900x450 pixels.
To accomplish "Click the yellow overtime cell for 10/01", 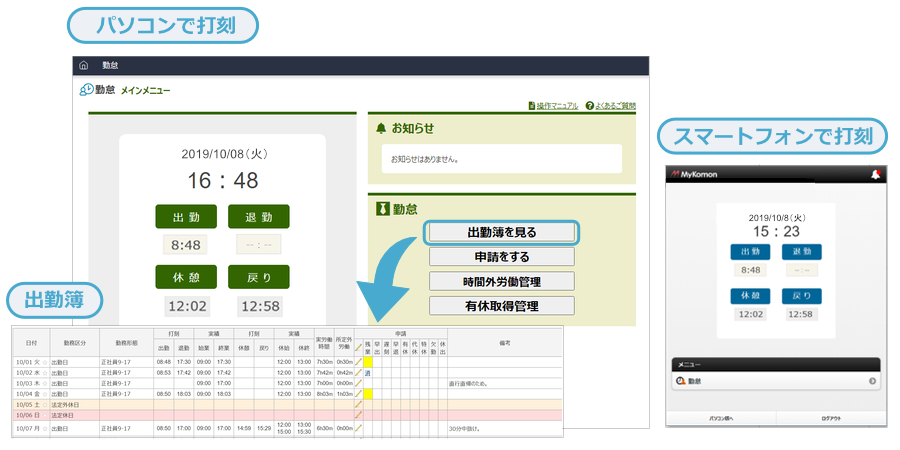I will pyautogui.click(x=368, y=361).
